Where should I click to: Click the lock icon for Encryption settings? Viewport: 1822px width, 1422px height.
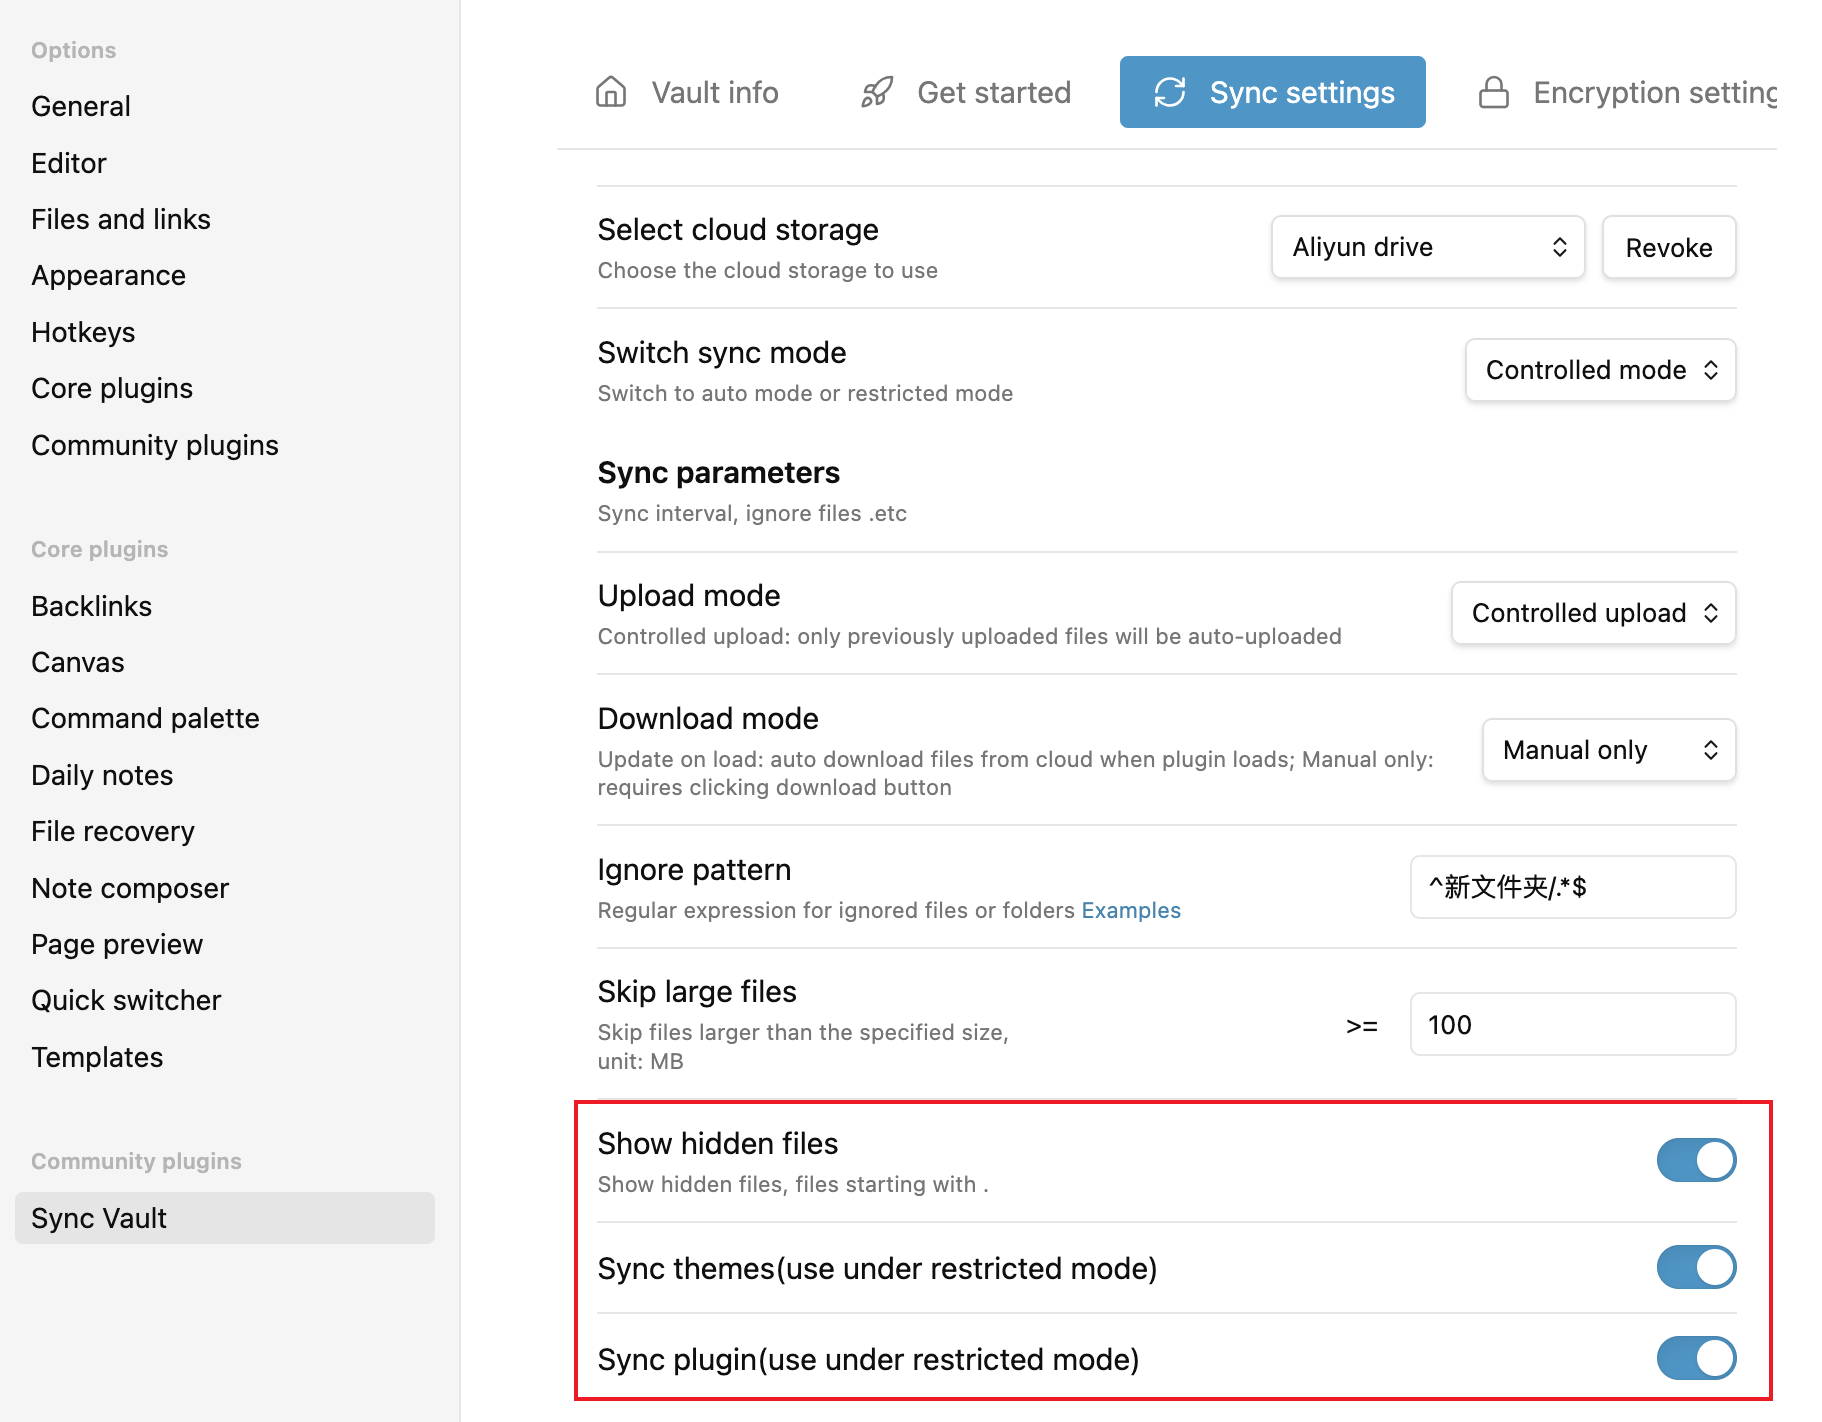(x=1493, y=92)
